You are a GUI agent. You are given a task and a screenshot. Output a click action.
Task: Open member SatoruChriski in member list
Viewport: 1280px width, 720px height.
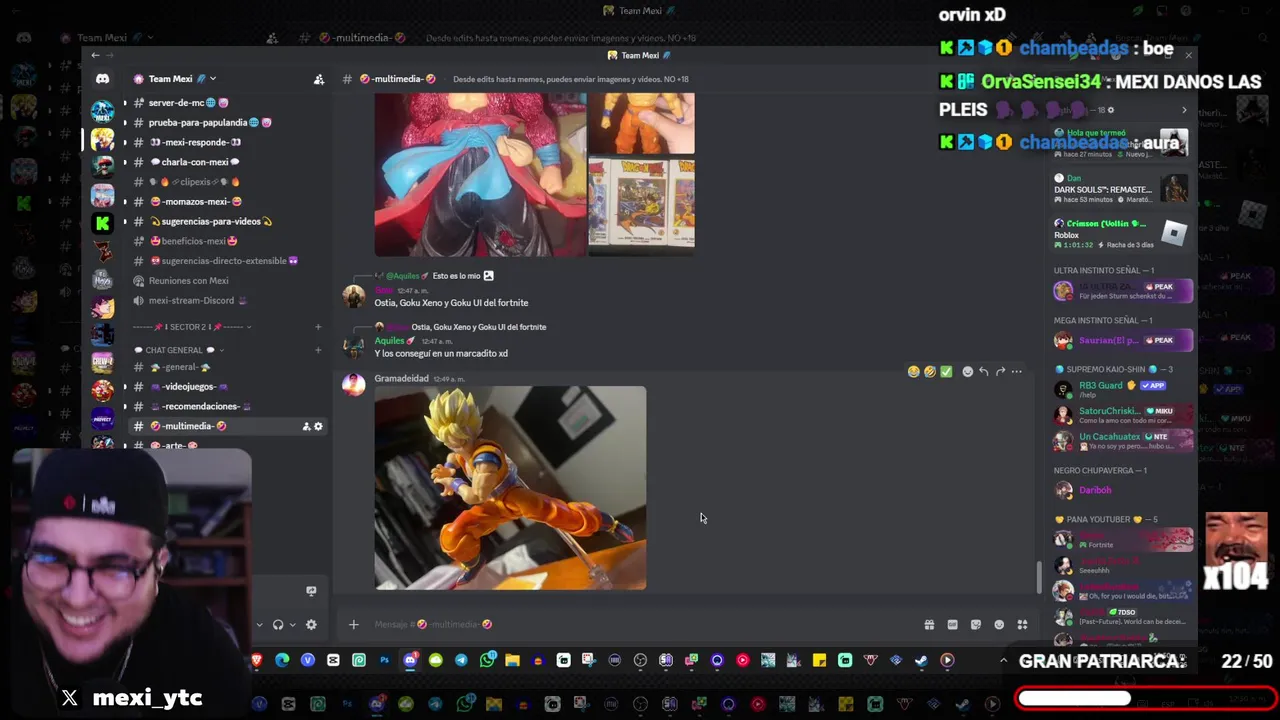(1122, 415)
